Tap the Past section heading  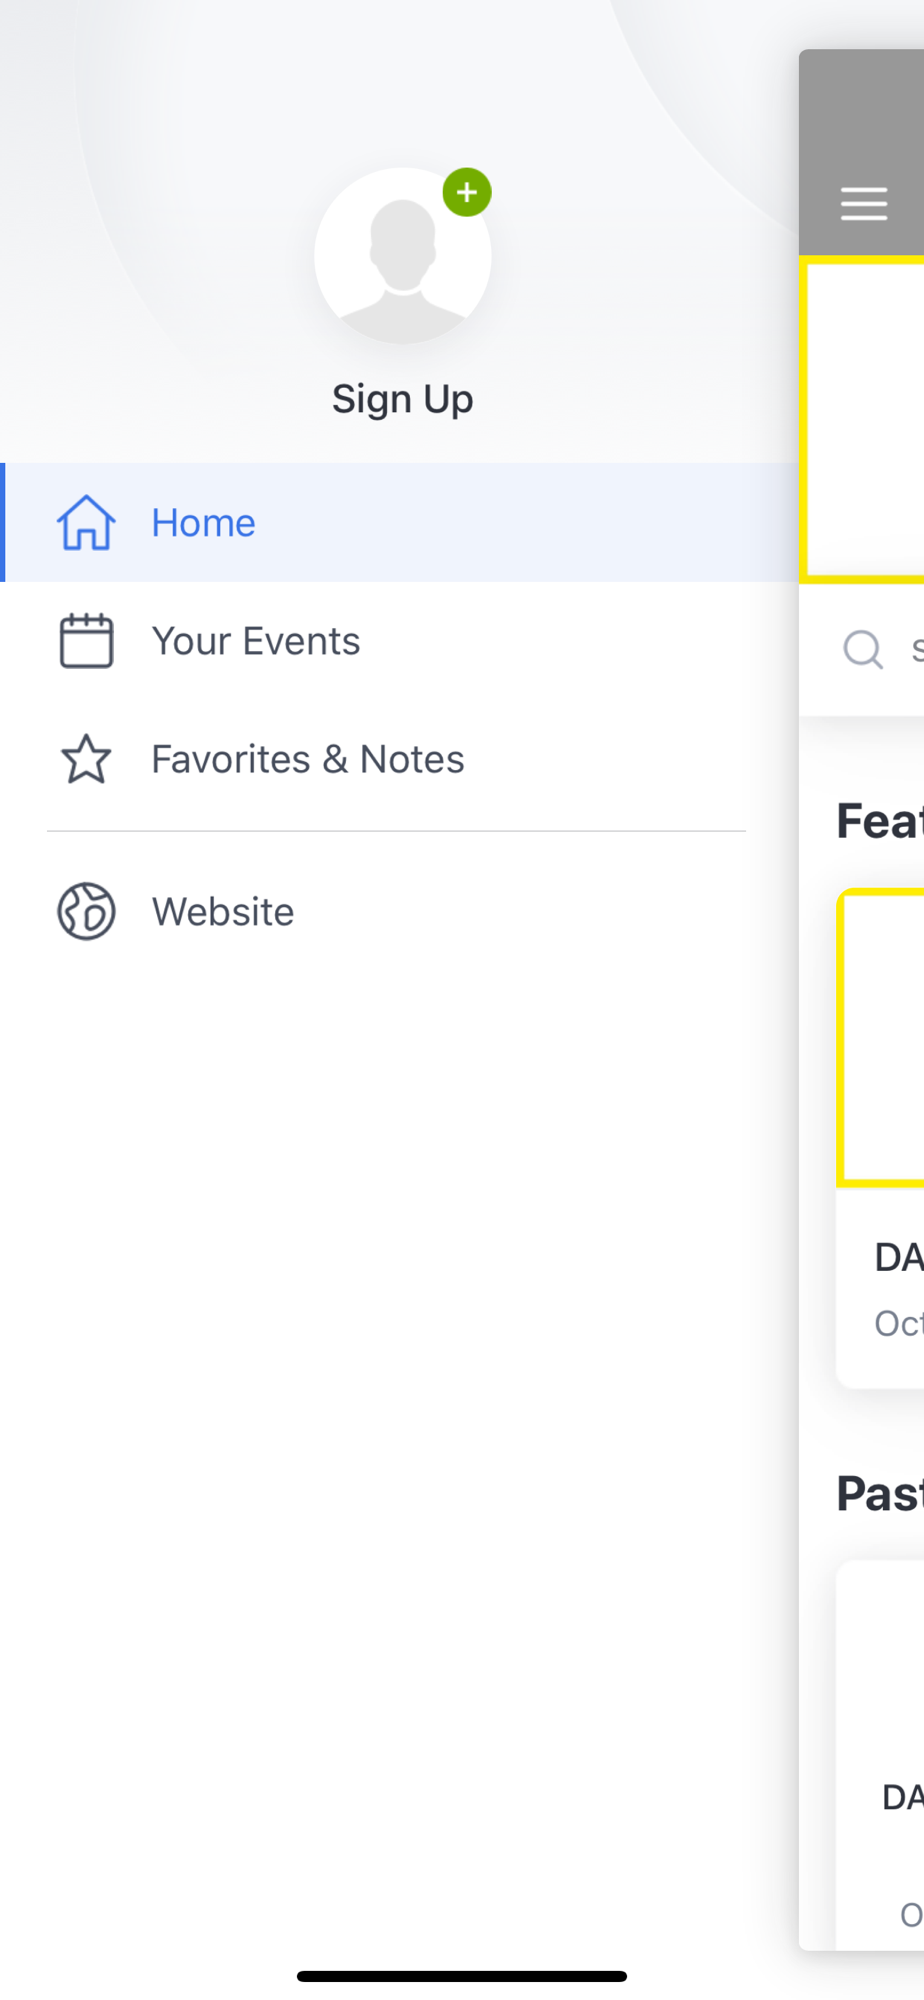880,1494
